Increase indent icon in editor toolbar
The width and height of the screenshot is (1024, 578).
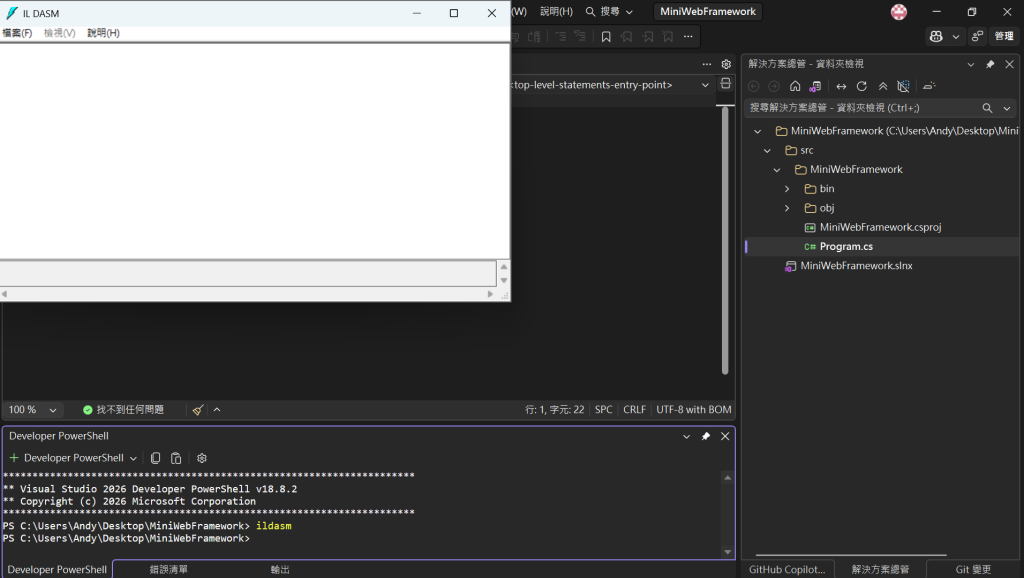580,37
